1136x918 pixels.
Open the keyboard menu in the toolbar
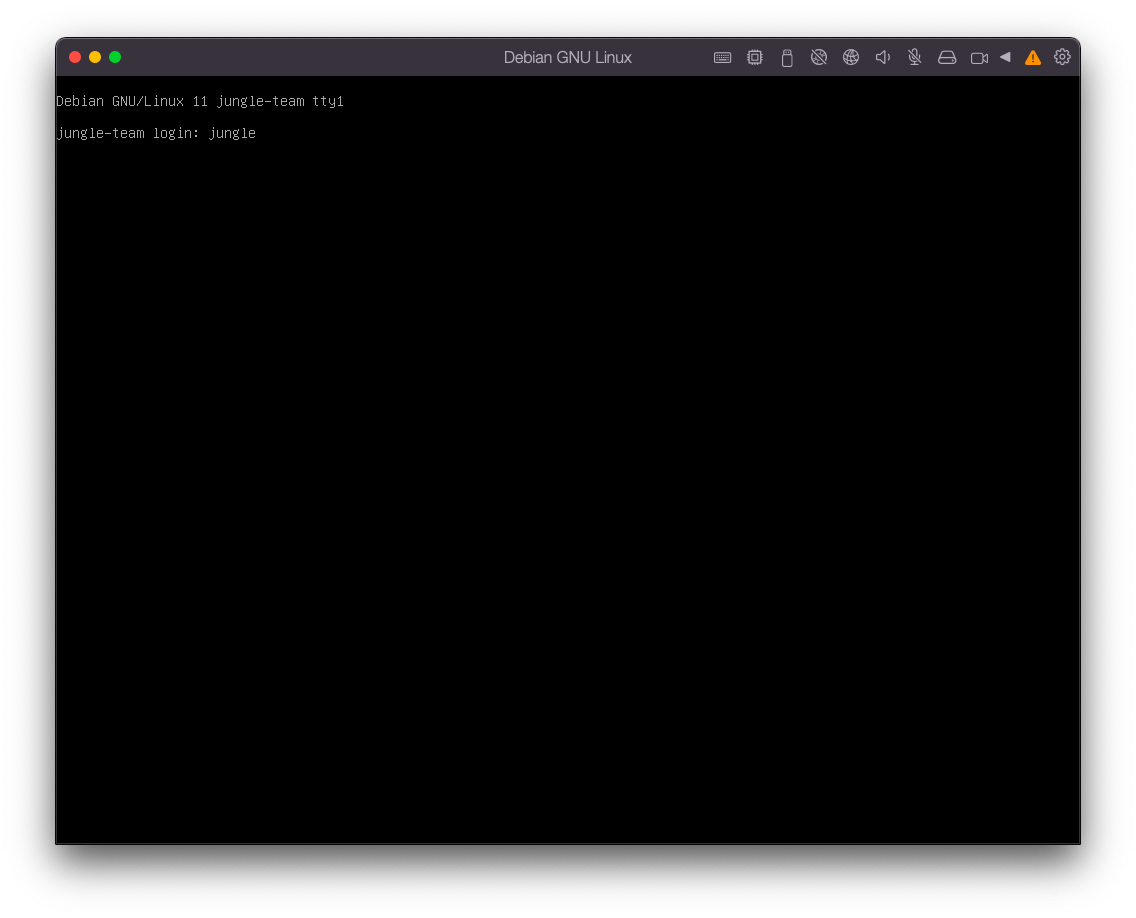point(722,58)
